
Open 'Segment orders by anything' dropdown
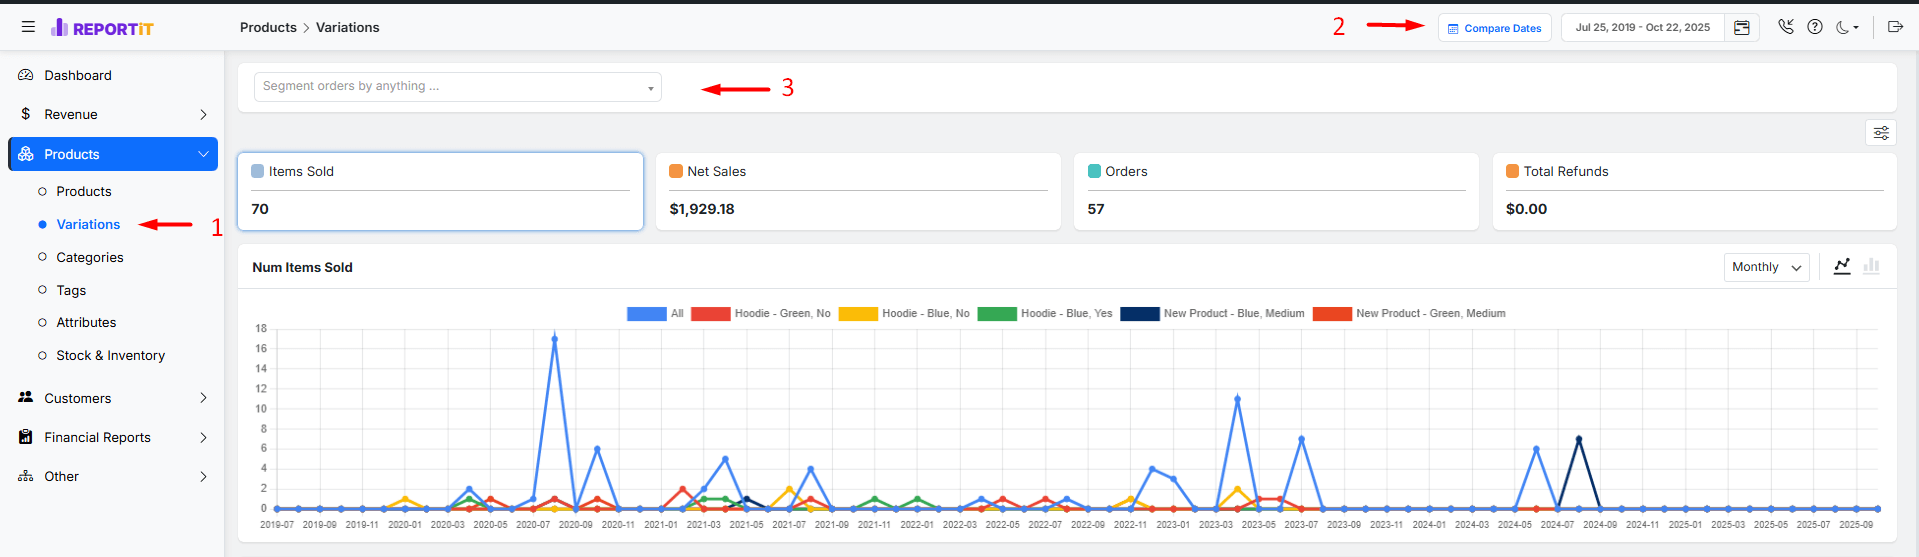457,87
